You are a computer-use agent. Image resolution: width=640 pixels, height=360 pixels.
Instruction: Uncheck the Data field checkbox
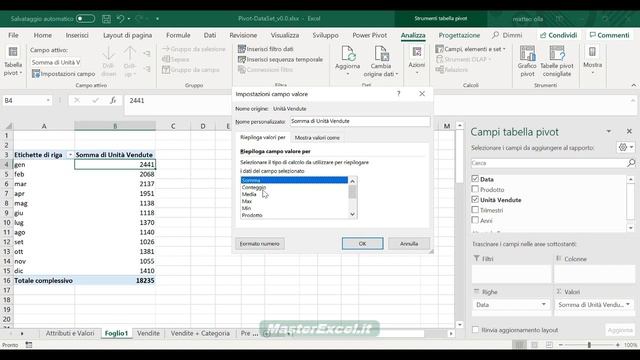coord(475,179)
